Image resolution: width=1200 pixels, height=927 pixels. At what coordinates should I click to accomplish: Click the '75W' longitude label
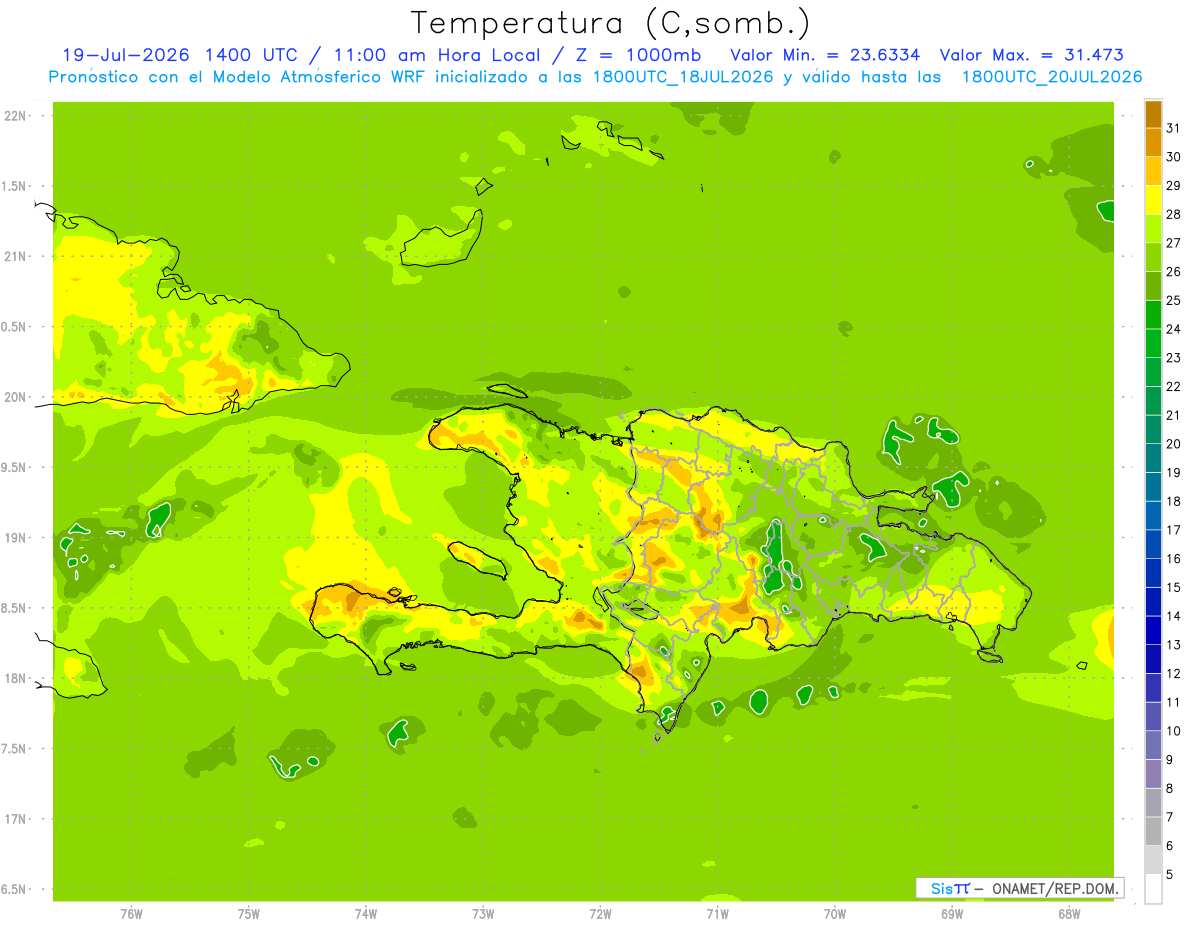248,913
